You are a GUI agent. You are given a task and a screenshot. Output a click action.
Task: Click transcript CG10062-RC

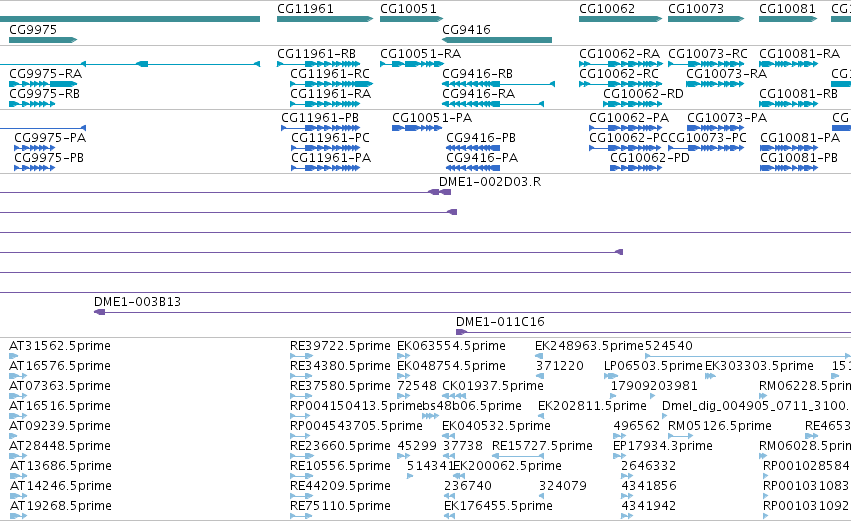click(x=620, y=84)
